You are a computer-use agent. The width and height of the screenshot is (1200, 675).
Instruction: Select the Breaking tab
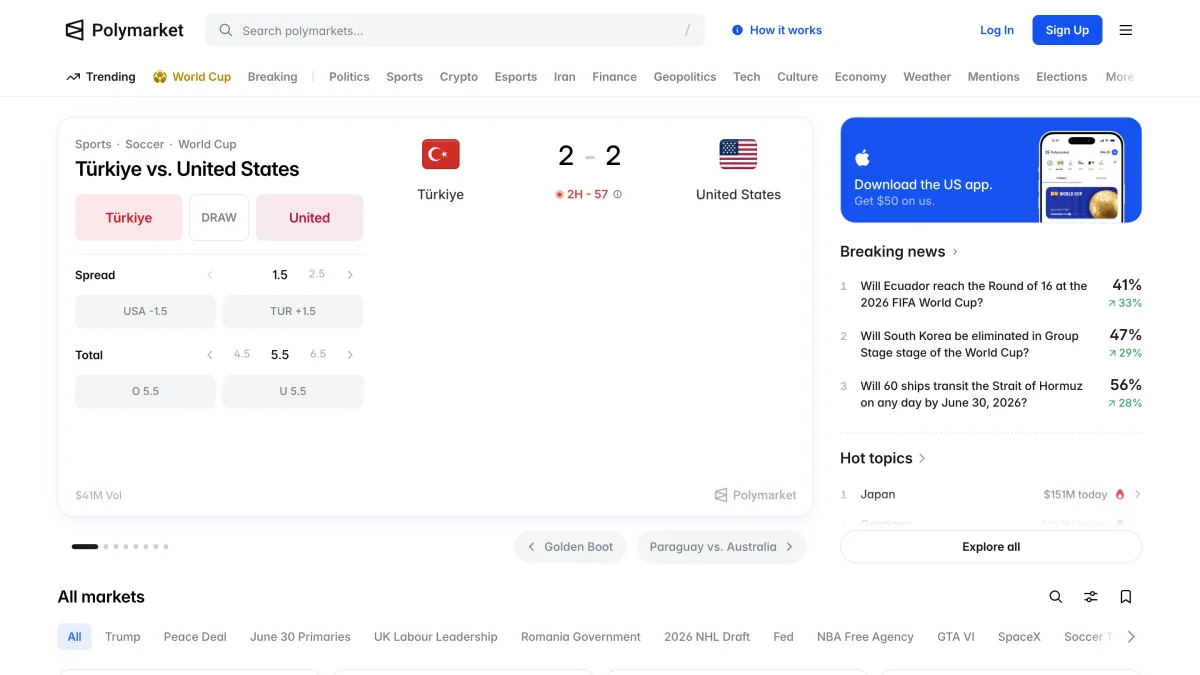[273, 77]
